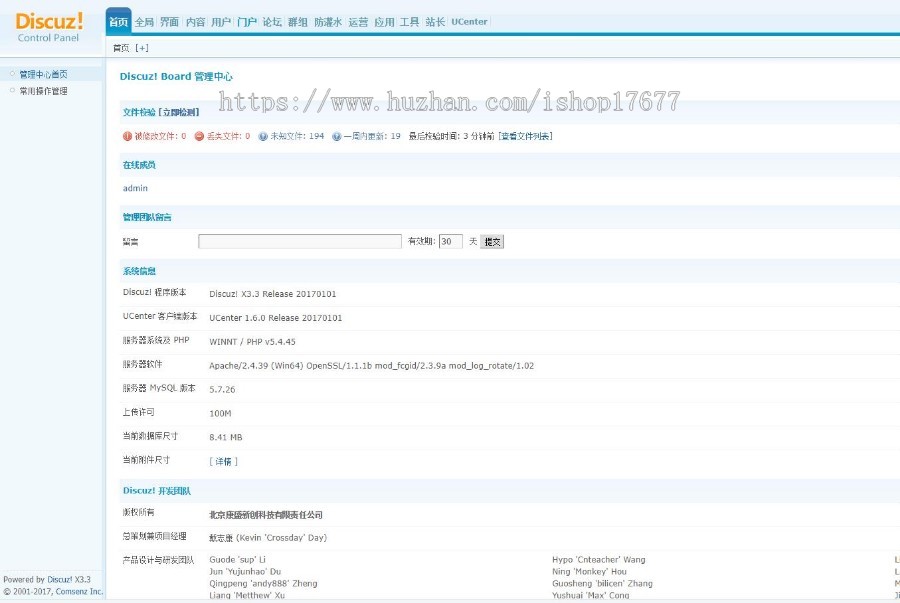
Task: Open the 工具 menu
Action: tap(409, 22)
